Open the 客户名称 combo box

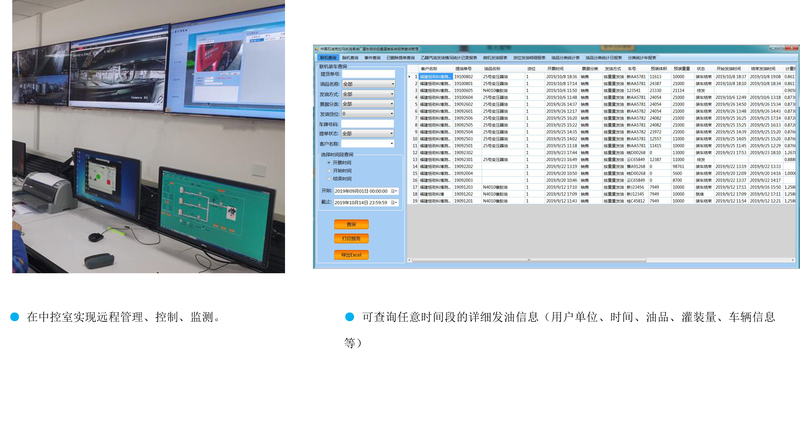[368, 144]
